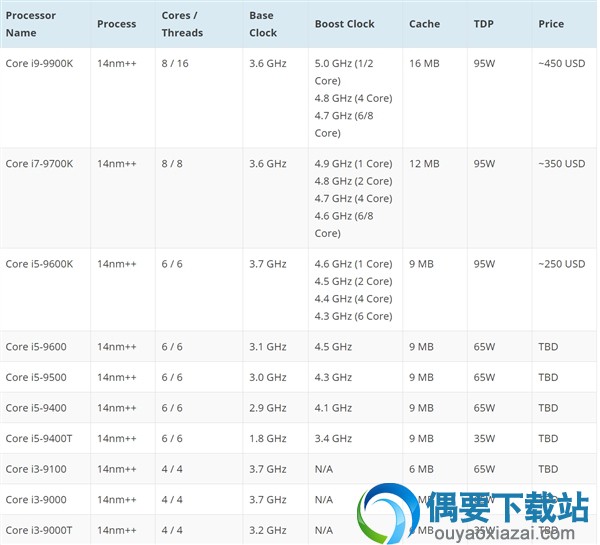Click the 3.0 GHz base clock value

[x=268, y=377]
